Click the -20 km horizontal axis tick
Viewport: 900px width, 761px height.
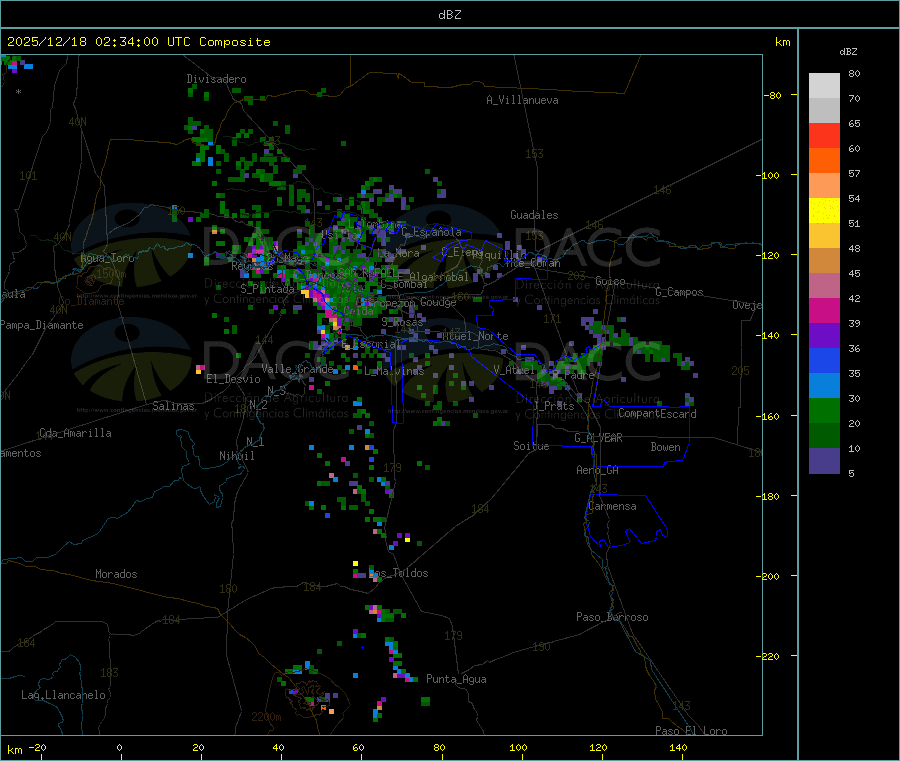pos(37,747)
